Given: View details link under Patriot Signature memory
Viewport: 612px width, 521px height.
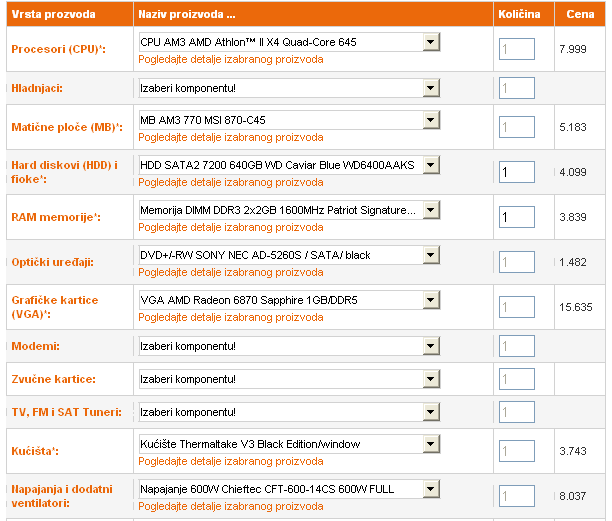Looking at the screenshot, I should (x=231, y=227).
